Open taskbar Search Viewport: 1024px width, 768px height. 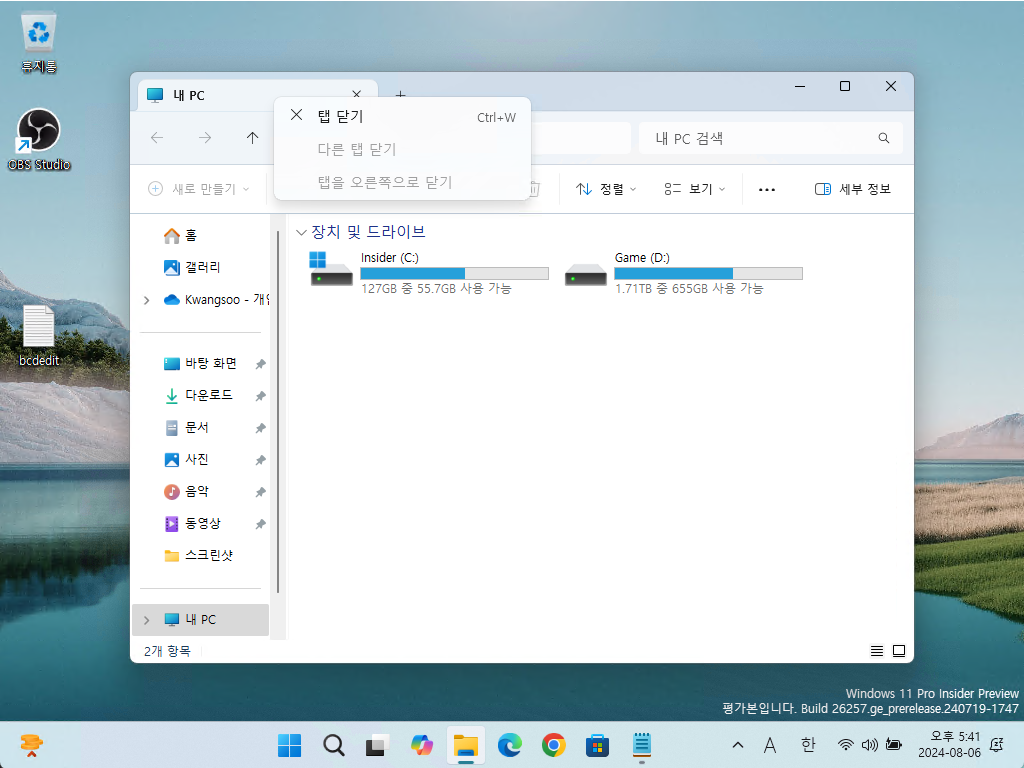tap(334, 744)
